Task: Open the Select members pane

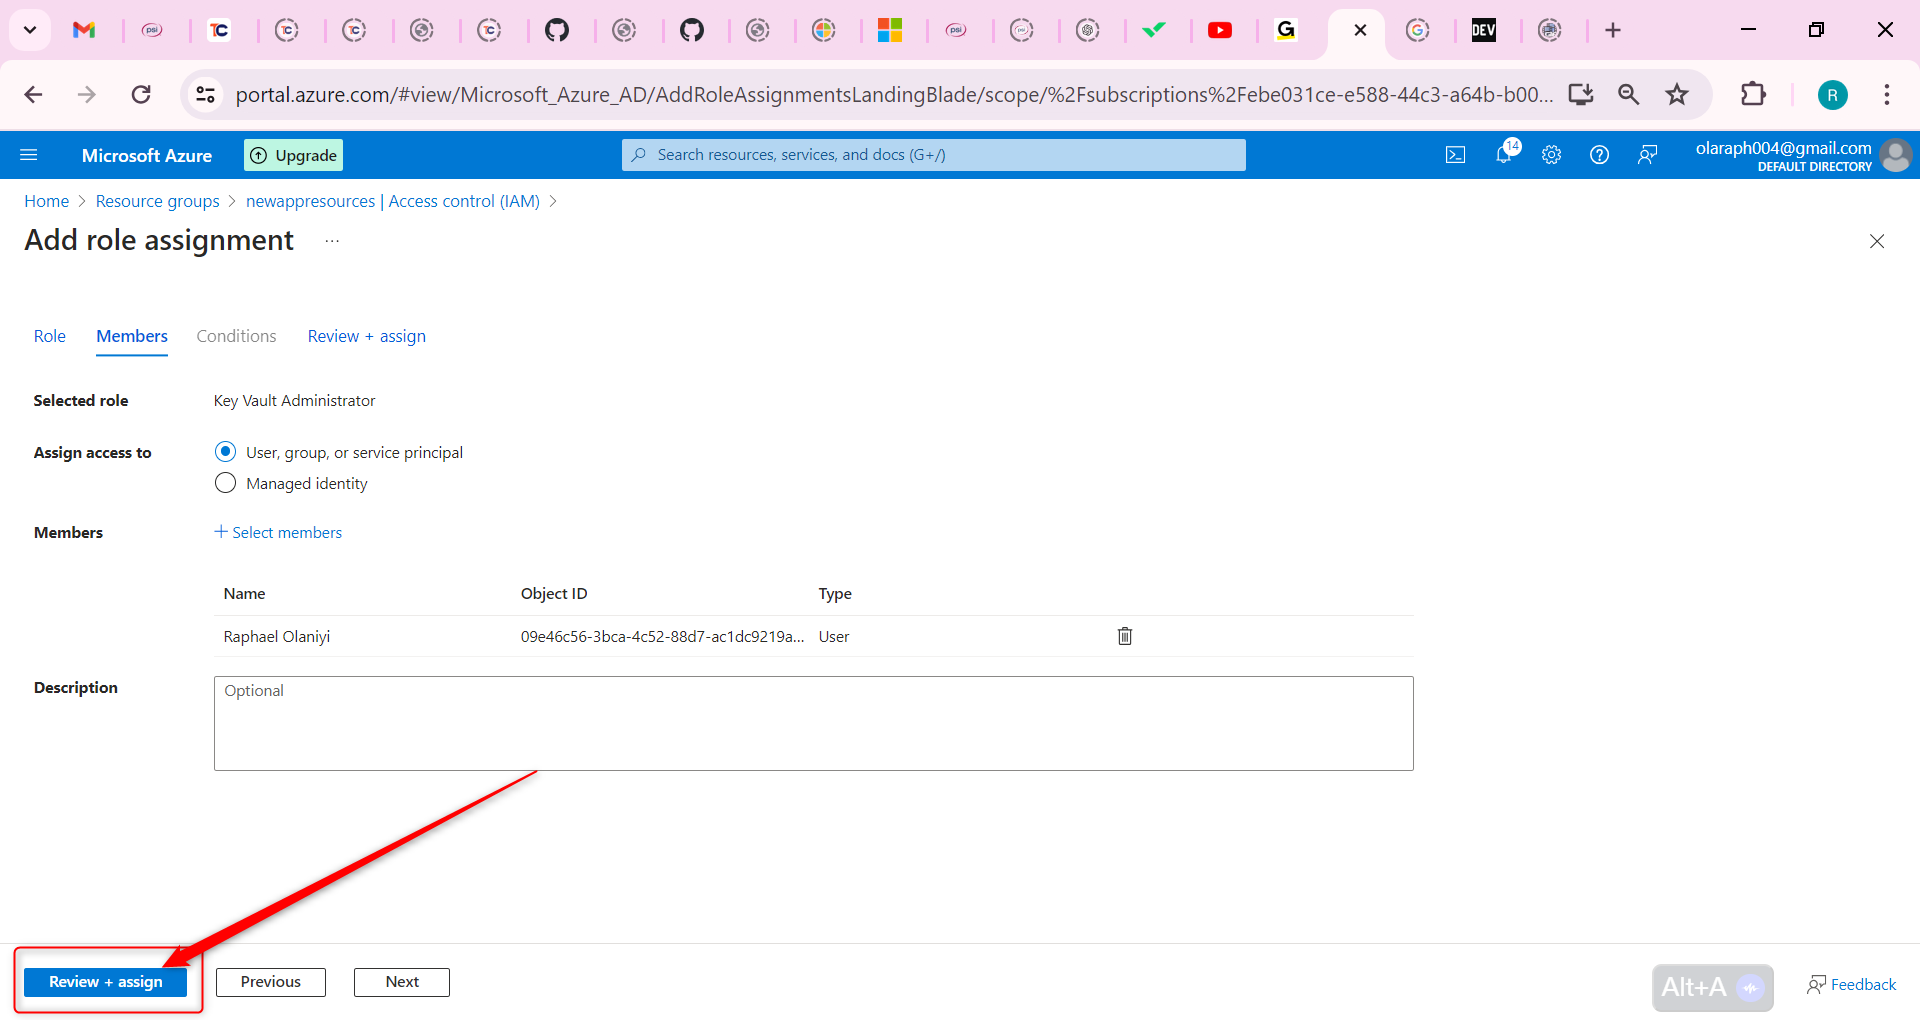Action: tap(279, 531)
